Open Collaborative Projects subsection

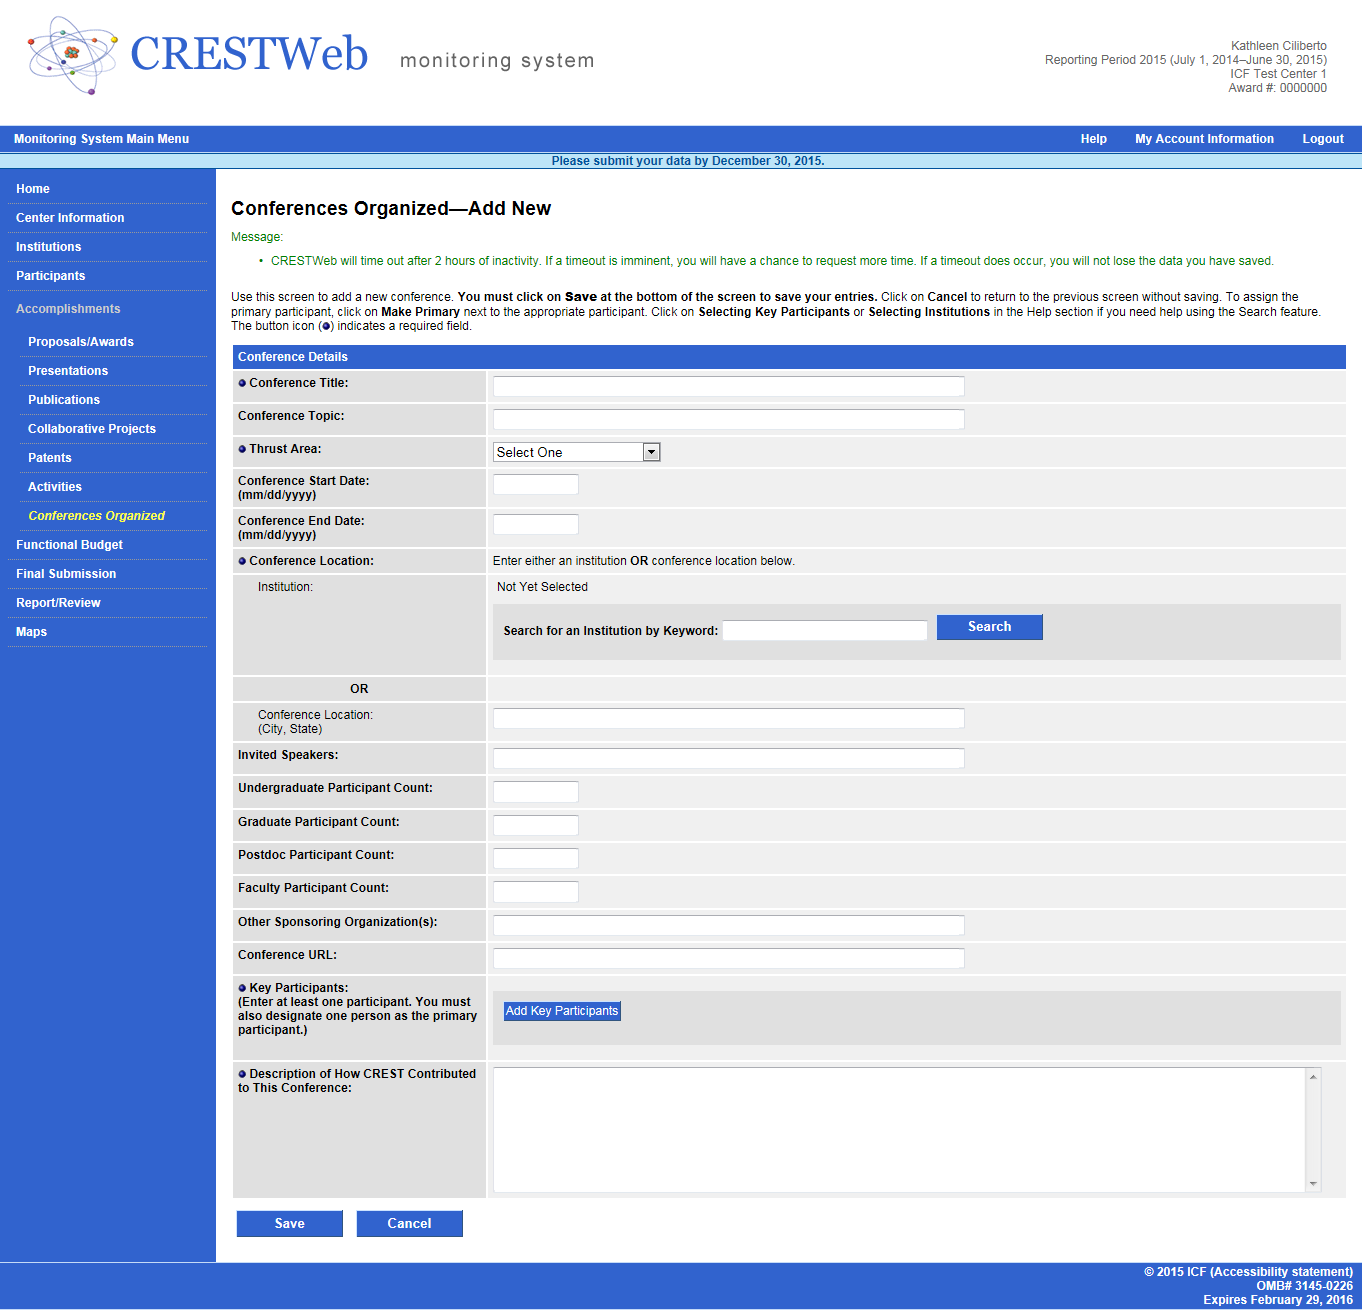[92, 429]
